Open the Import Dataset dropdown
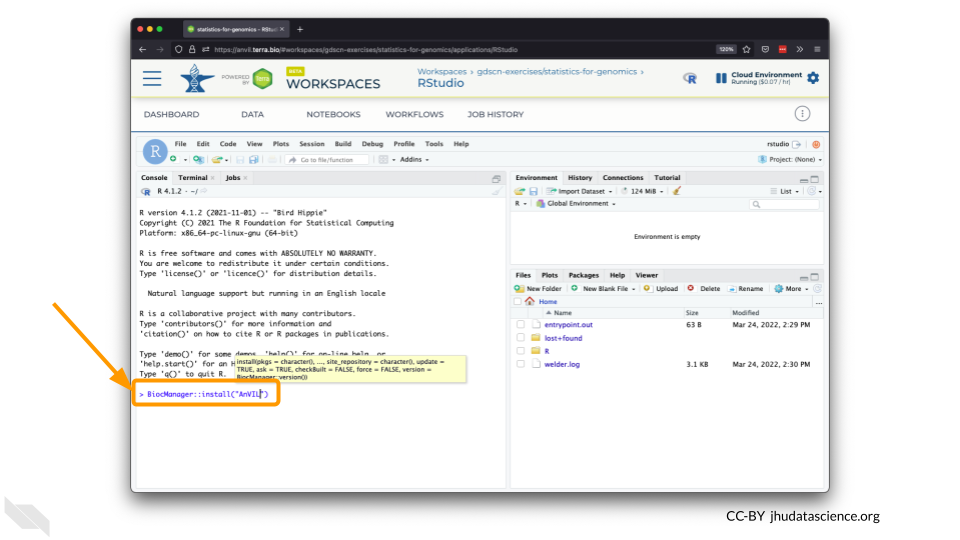960x540 pixels. pyautogui.click(x=579, y=192)
